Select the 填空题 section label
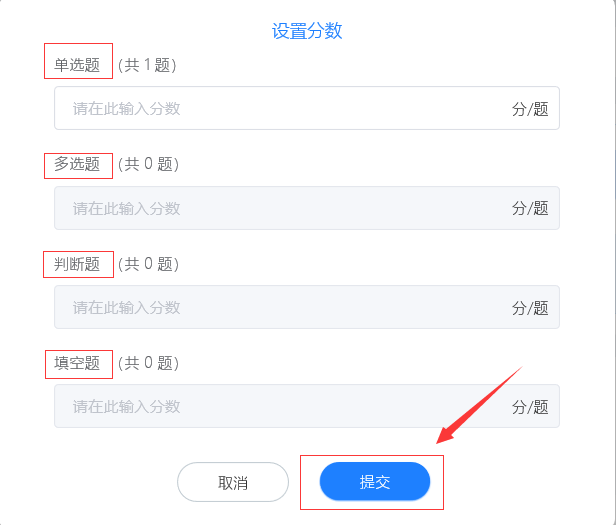Image resolution: width=616 pixels, height=525 pixels. click(77, 363)
